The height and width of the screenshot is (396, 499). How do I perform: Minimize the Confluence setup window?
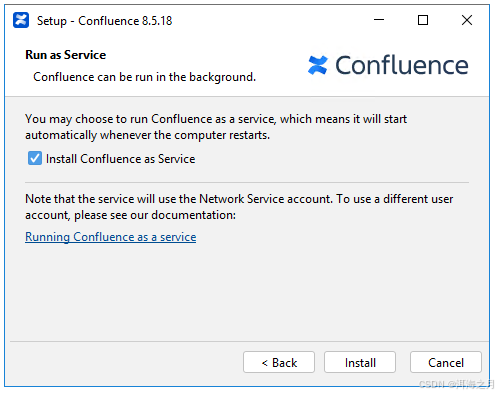point(379,20)
